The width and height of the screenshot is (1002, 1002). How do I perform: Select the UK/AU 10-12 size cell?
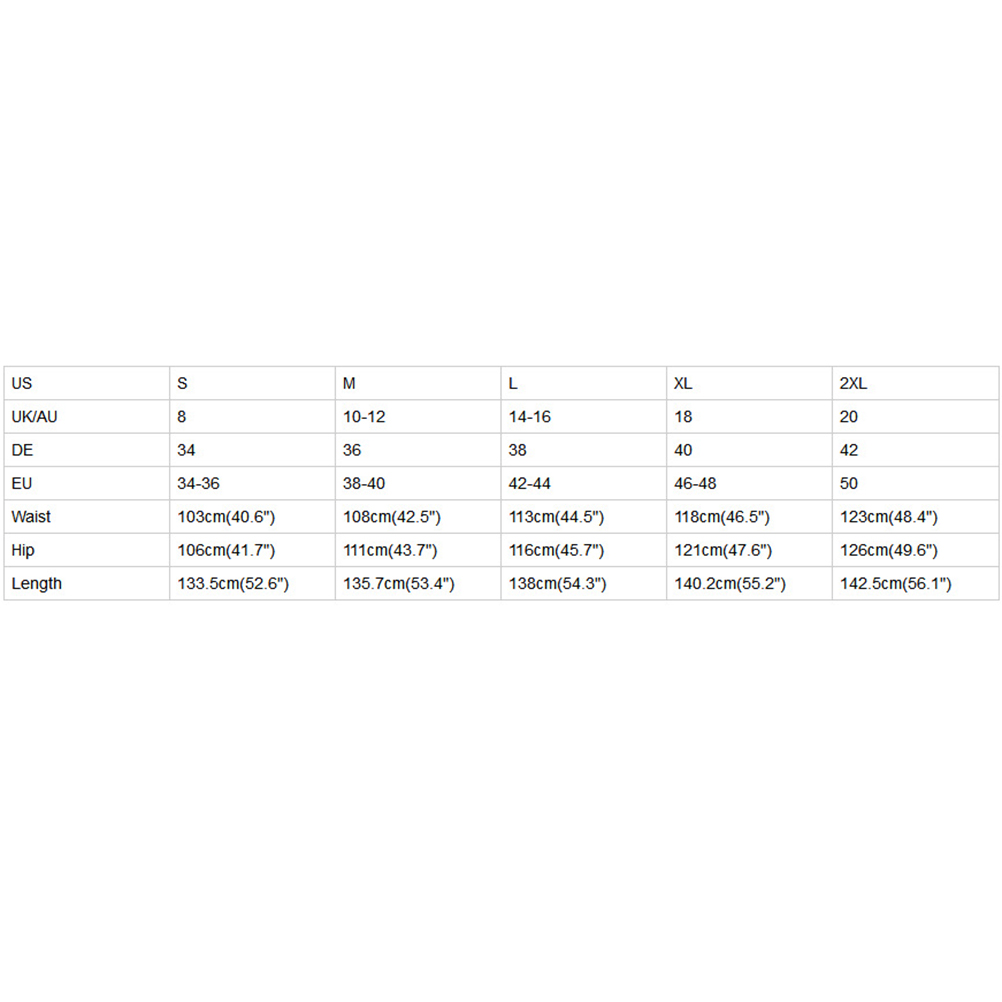(x=364, y=417)
